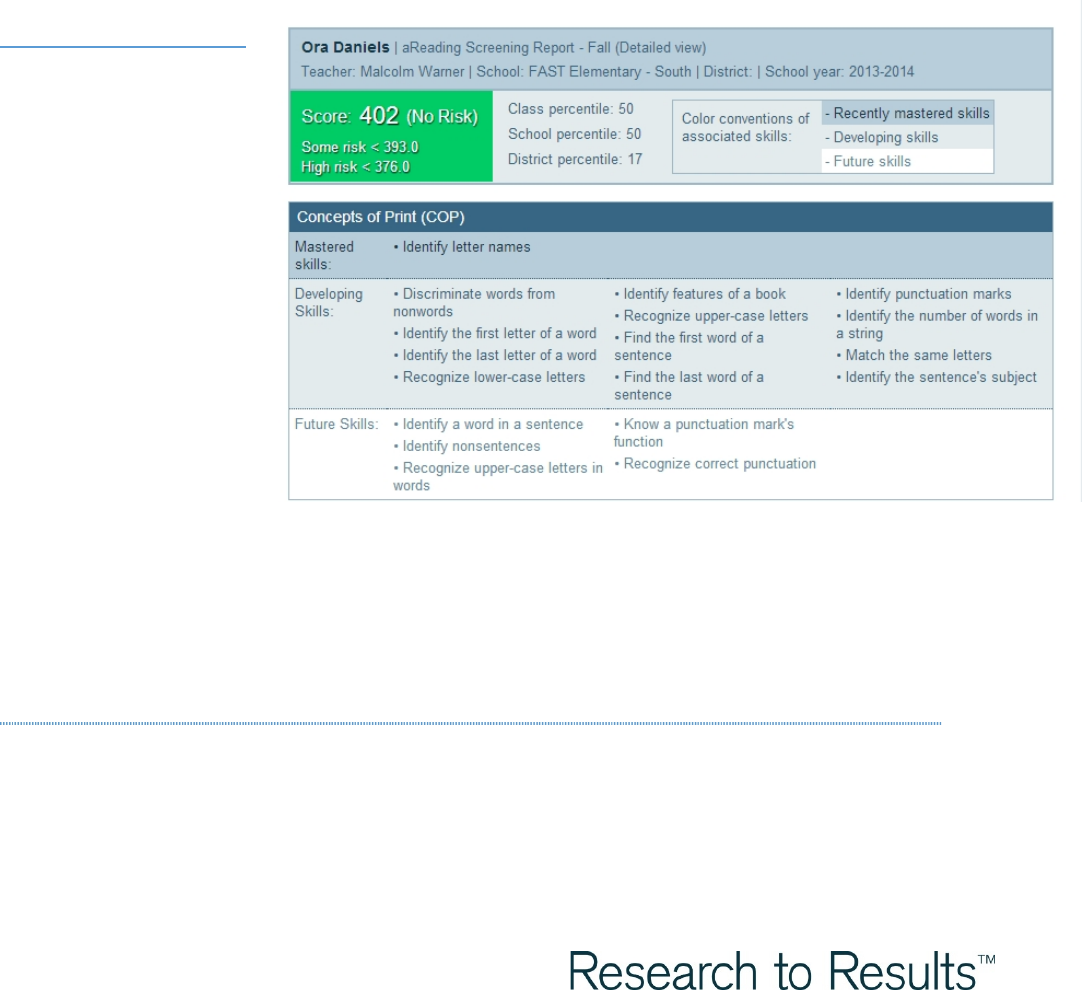Click the High risk < 376.0 line
1082x990 pixels.
(355, 167)
